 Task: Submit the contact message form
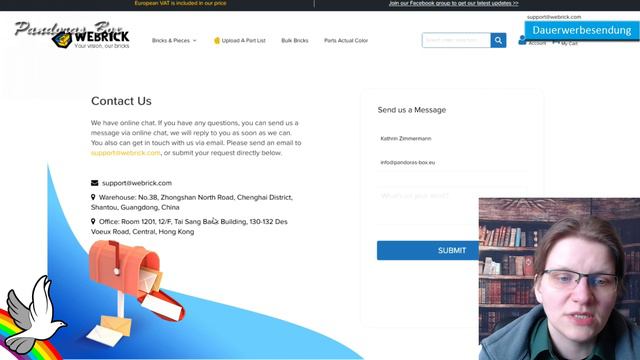tap(452, 250)
